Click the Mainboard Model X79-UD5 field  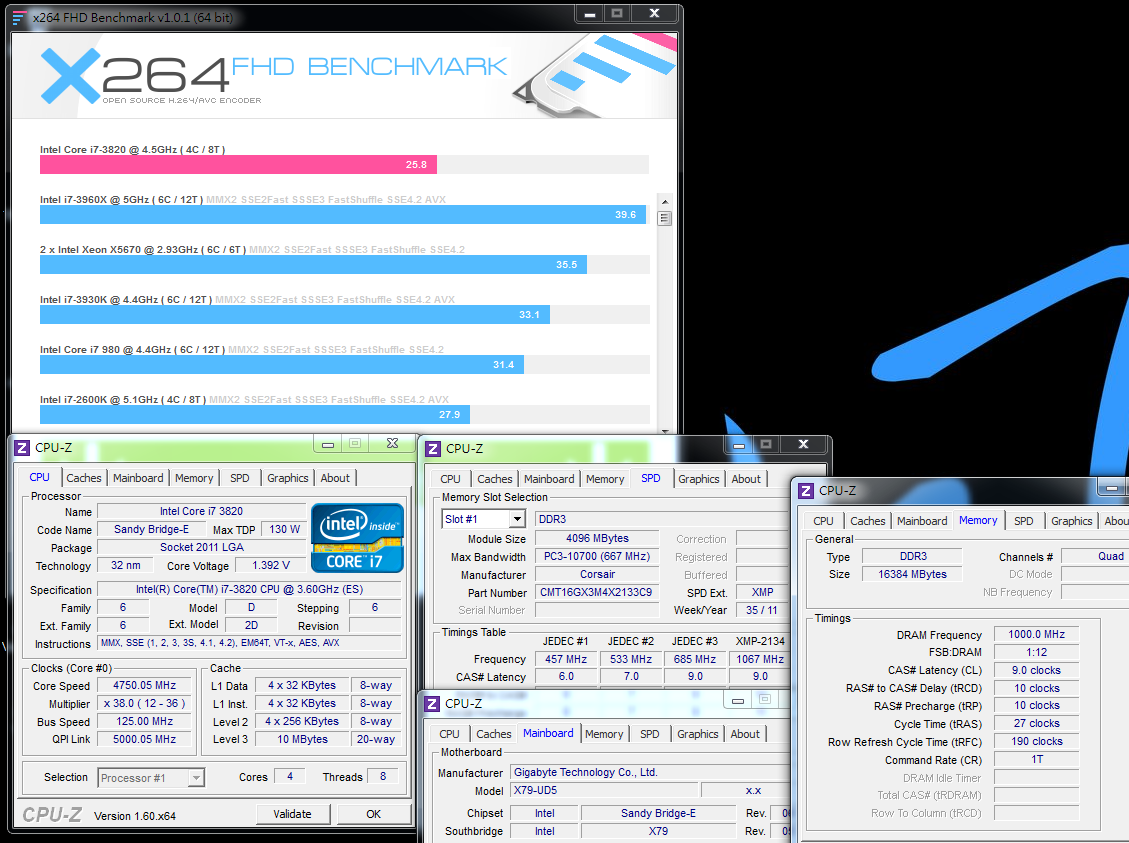pyautogui.click(x=603, y=790)
